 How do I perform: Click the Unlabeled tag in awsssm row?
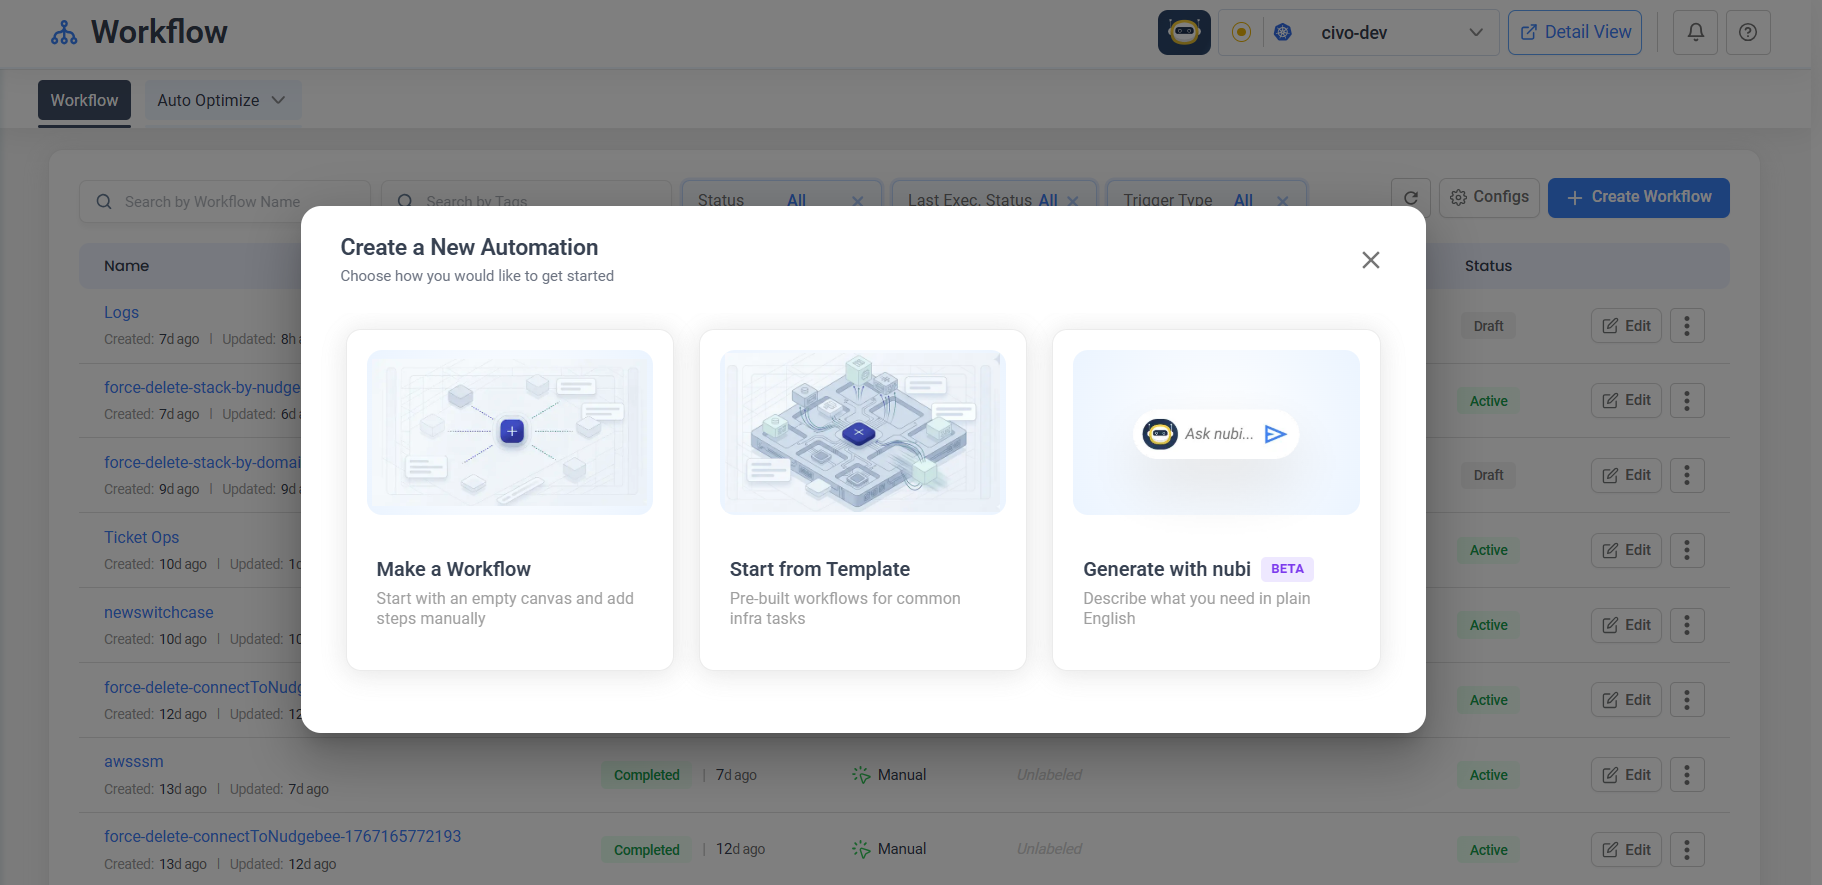coord(1049,775)
